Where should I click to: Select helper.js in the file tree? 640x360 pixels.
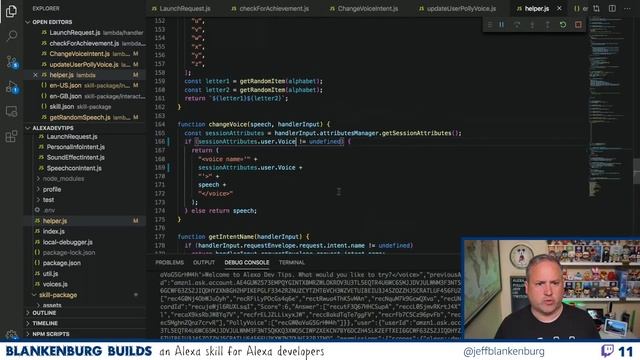pos(55,221)
